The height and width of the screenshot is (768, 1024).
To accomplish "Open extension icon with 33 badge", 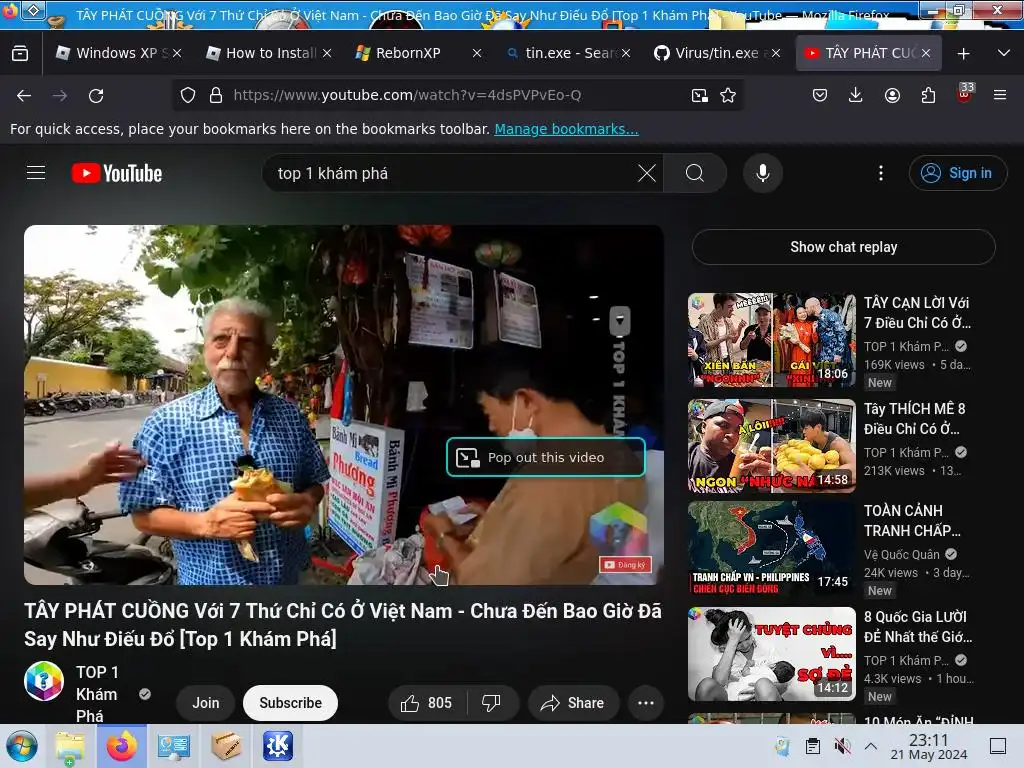I will 965,93.
